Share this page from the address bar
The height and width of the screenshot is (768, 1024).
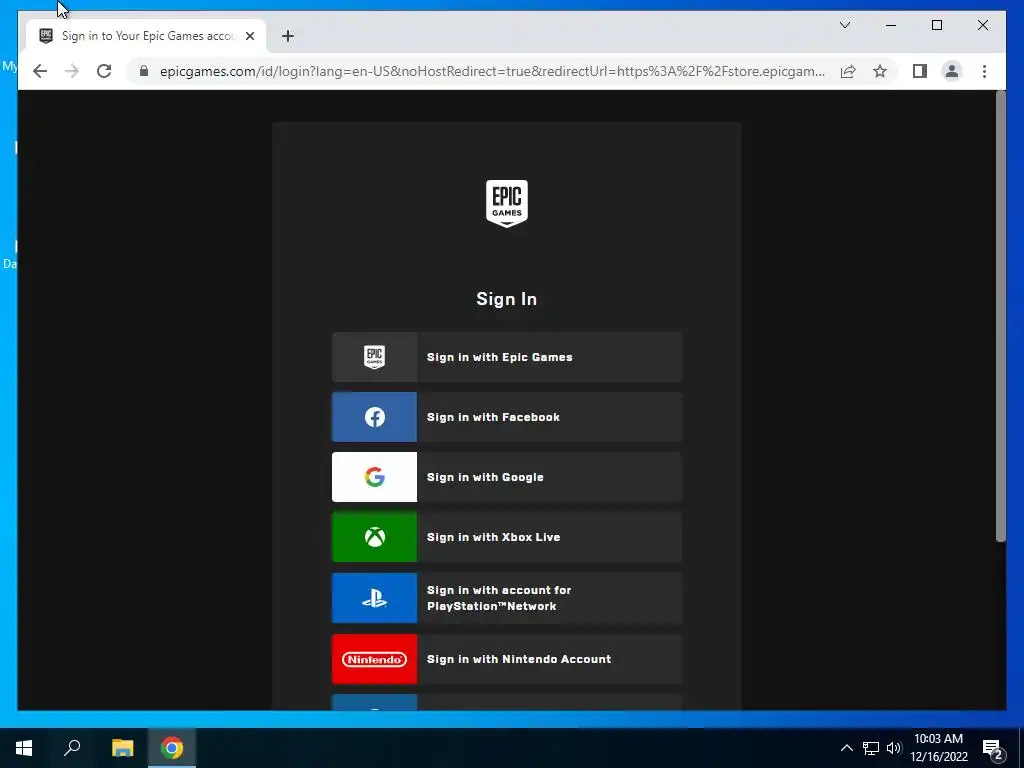[848, 71]
